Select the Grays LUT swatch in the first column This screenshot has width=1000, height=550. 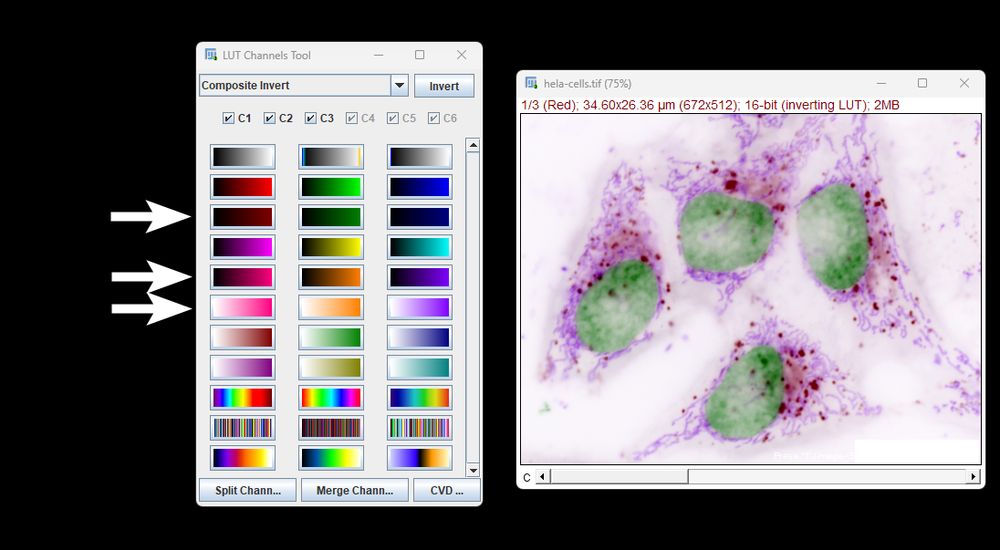(243, 156)
